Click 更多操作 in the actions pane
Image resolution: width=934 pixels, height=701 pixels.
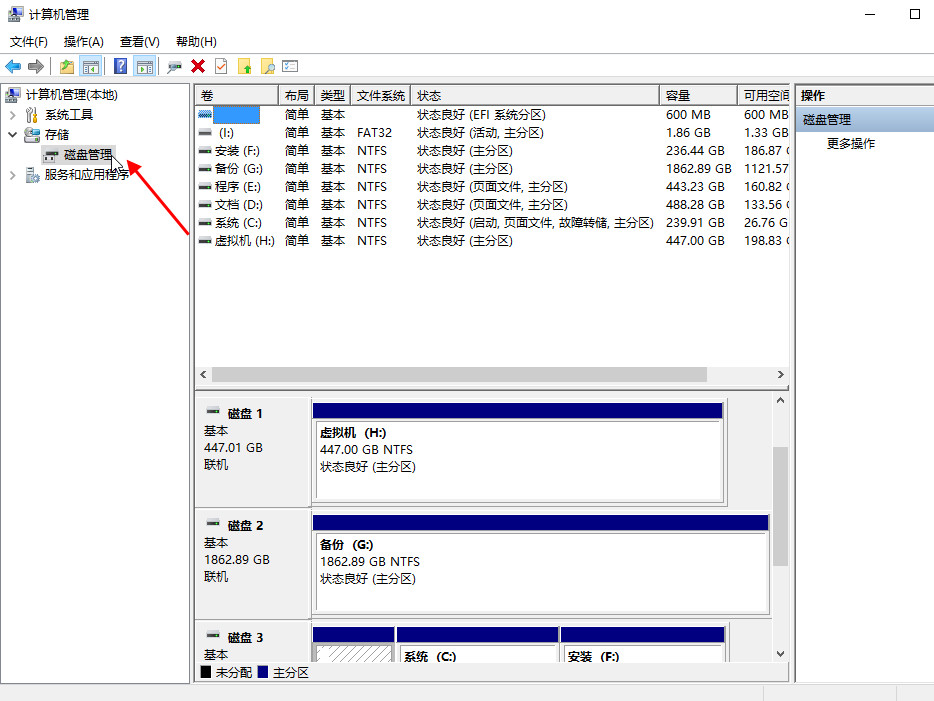pyautogui.click(x=850, y=144)
